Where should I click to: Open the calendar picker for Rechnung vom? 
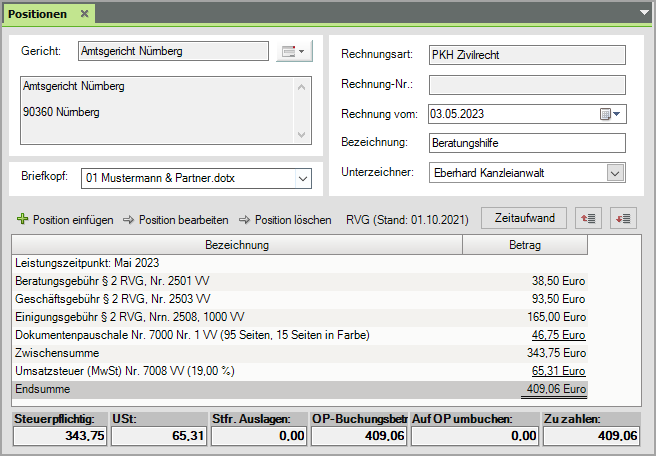pyautogui.click(x=610, y=114)
